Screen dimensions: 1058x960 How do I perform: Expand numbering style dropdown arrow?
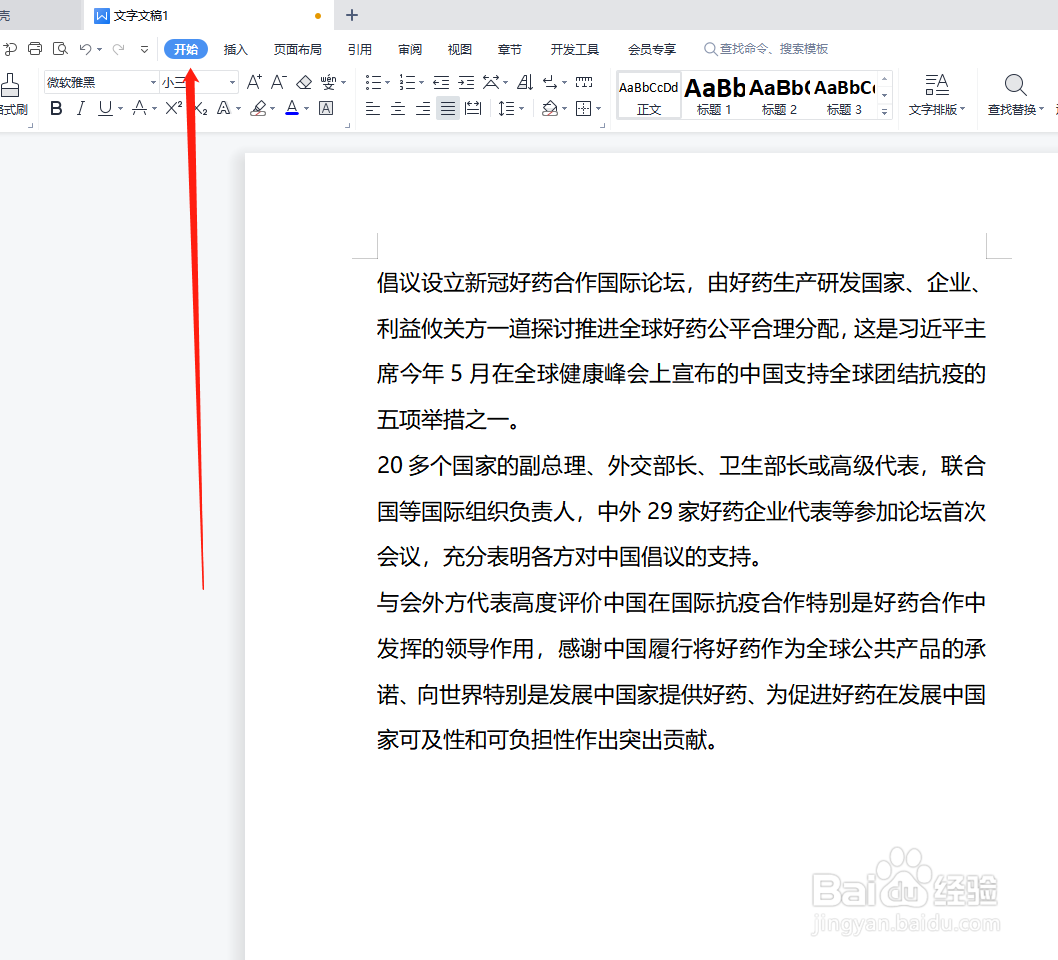[421, 82]
